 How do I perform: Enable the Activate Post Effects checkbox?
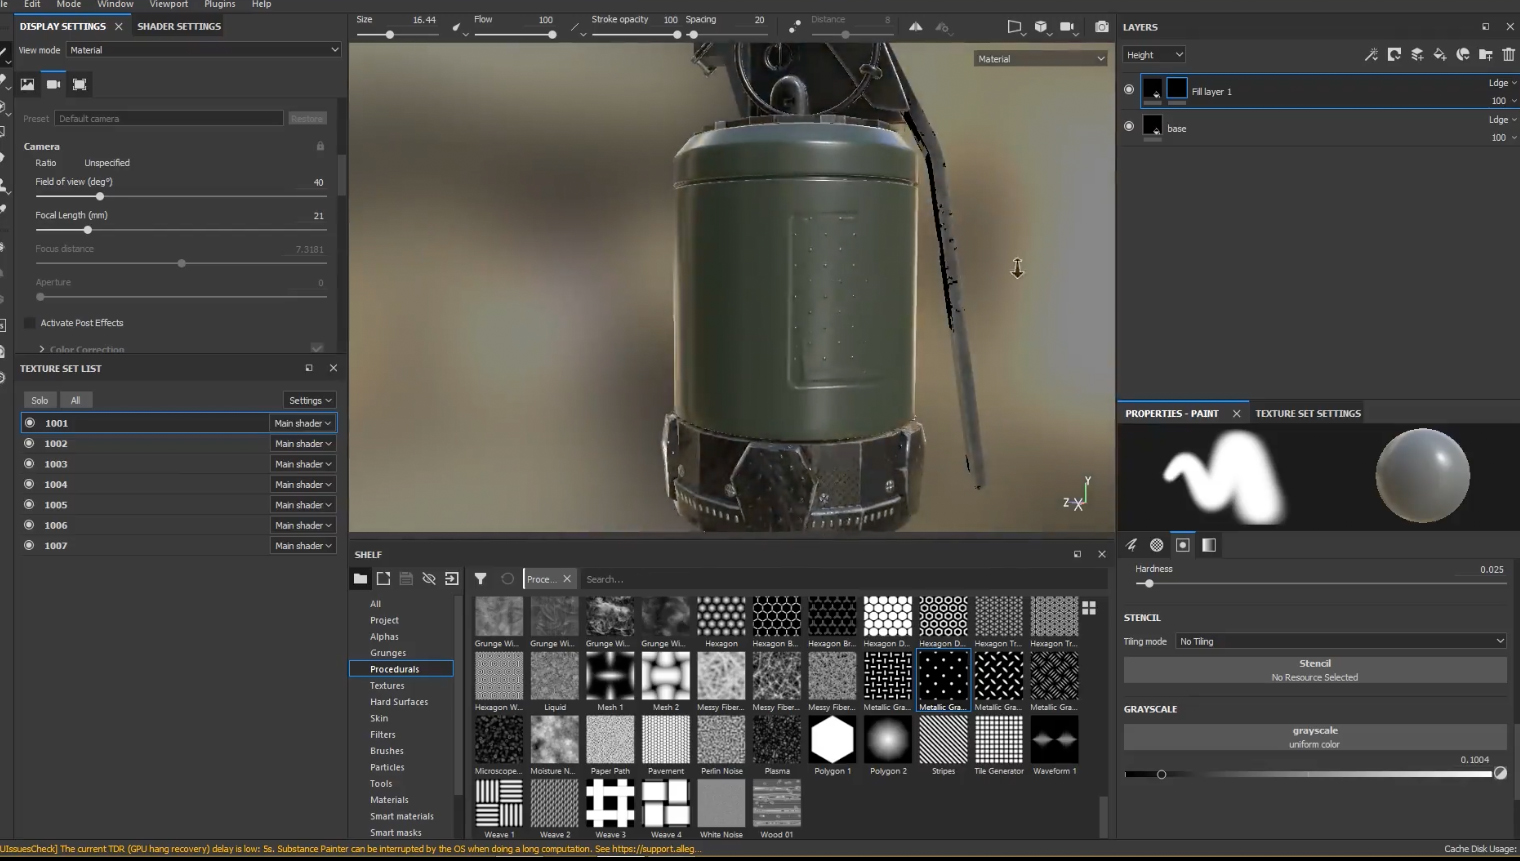(x=30, y=323)
